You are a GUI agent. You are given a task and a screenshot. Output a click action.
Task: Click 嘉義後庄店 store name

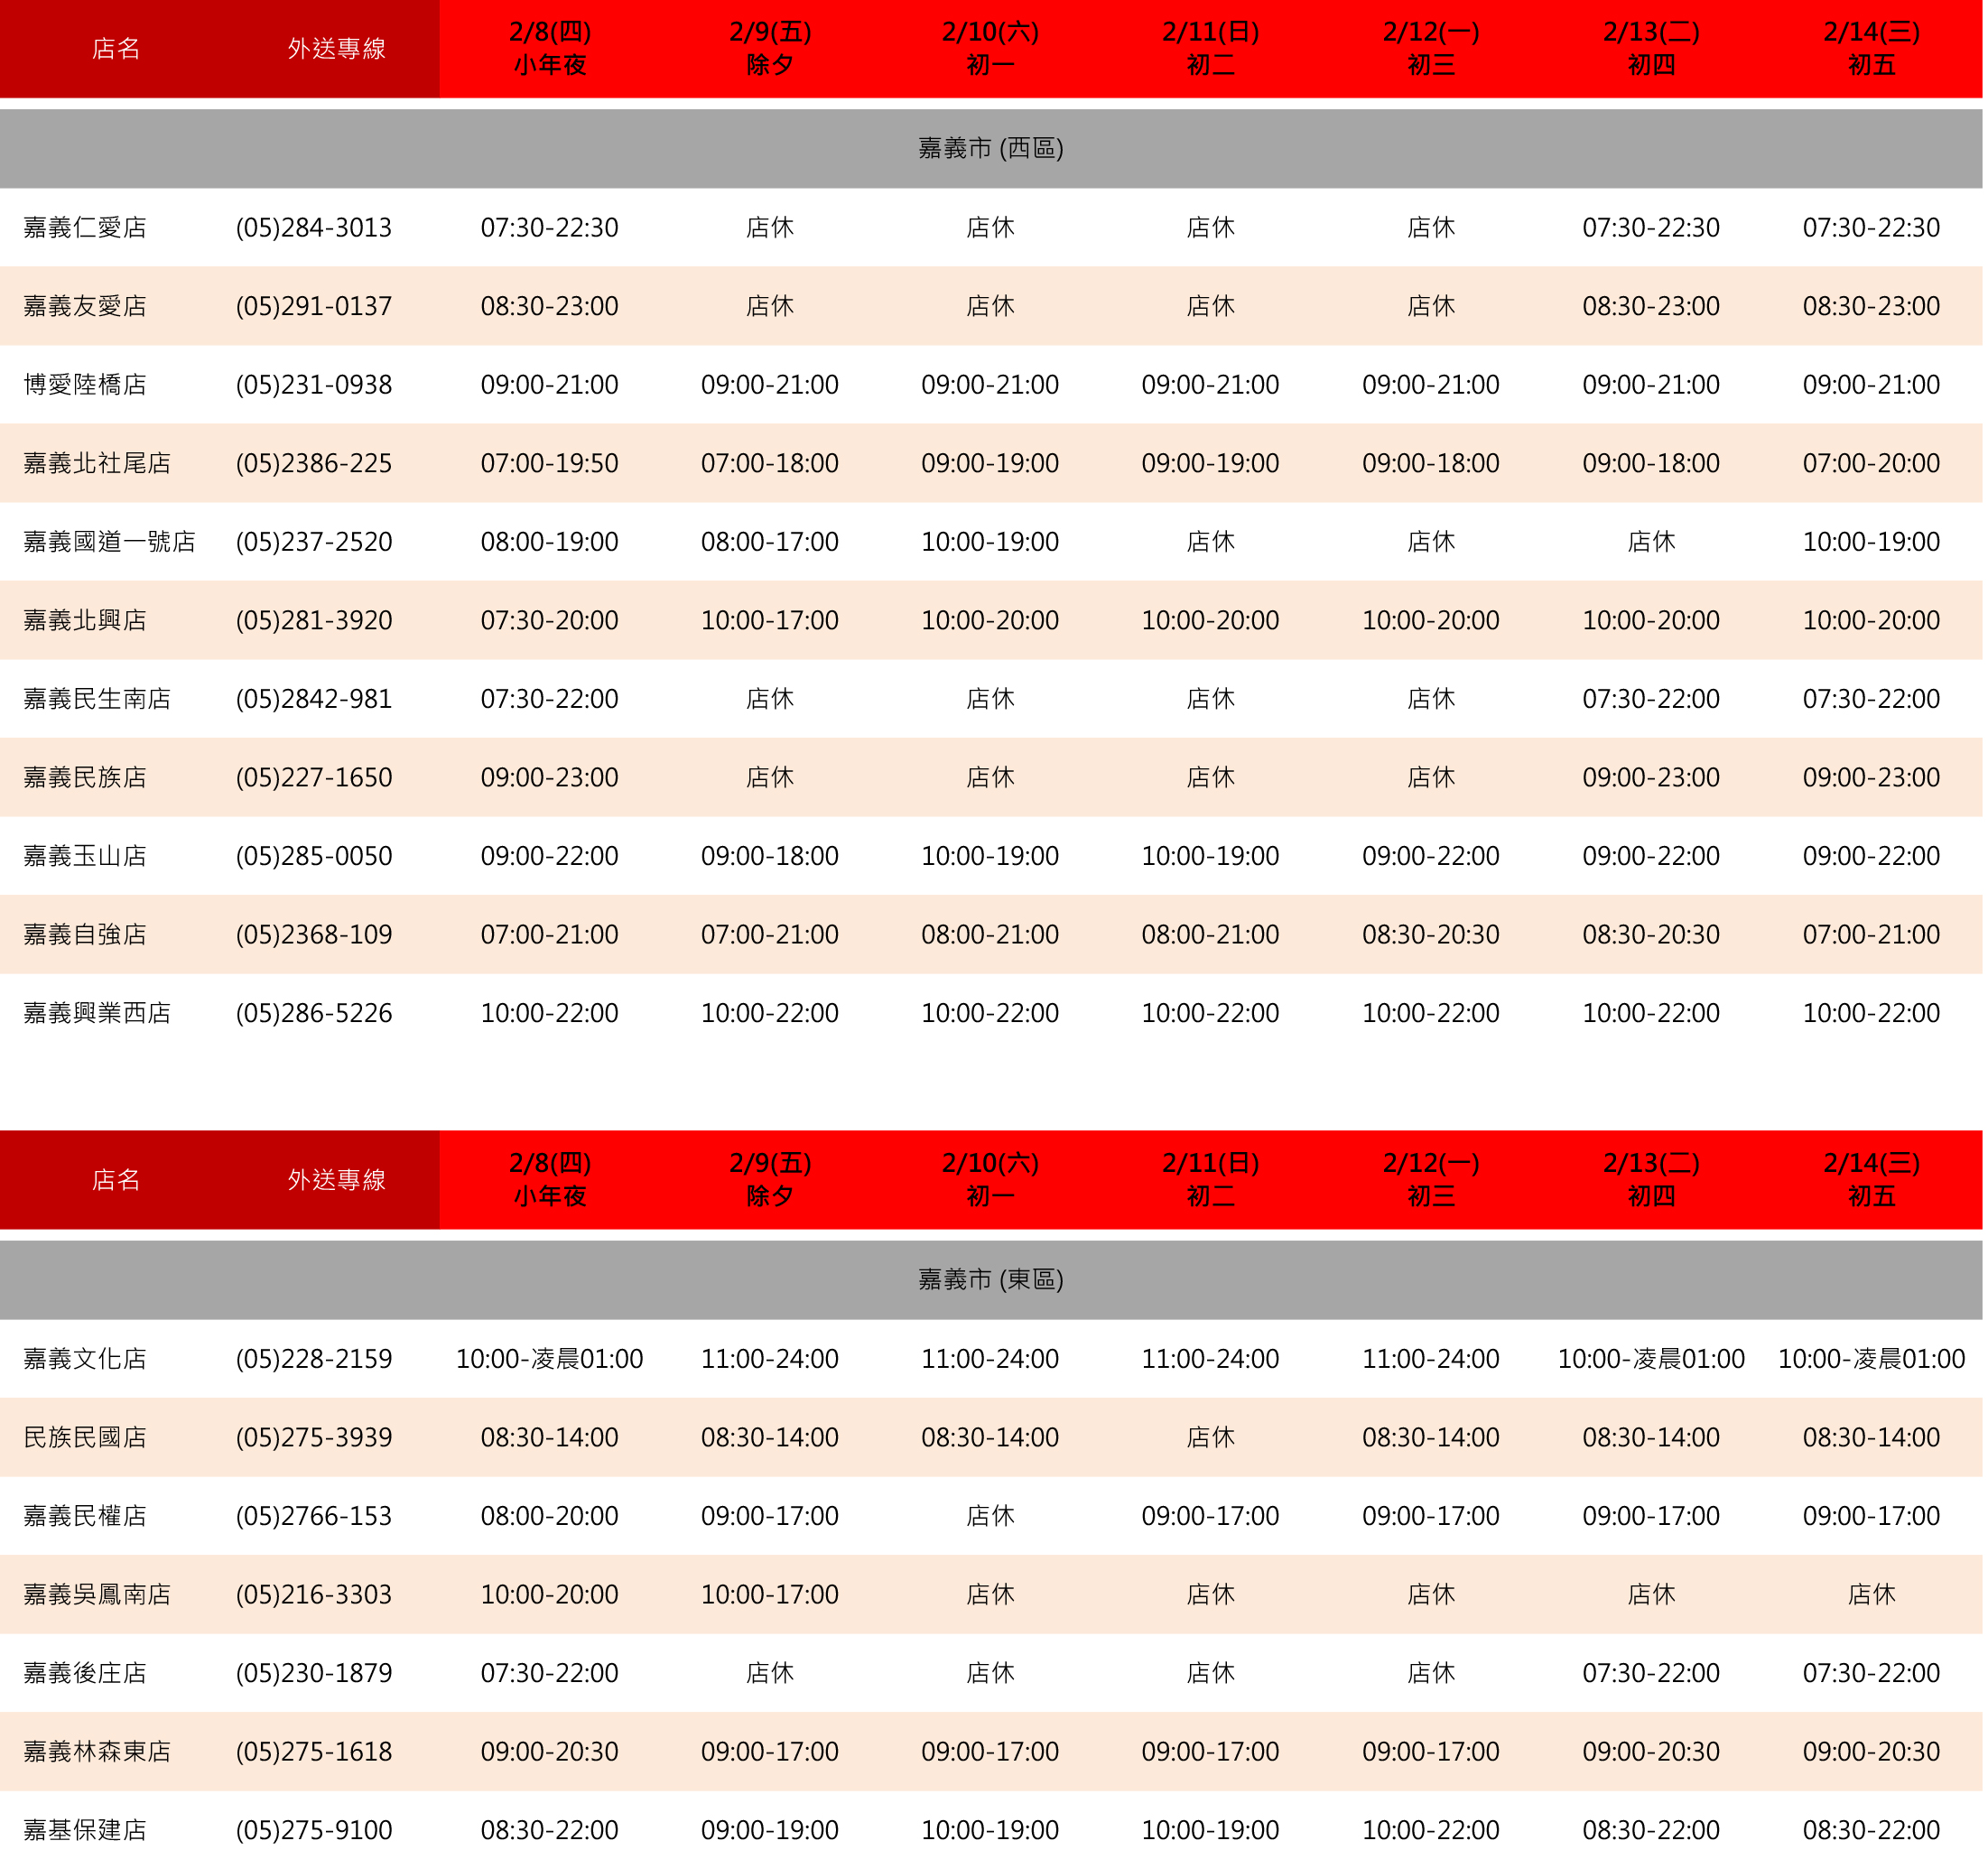click(x=85, y=1673)
